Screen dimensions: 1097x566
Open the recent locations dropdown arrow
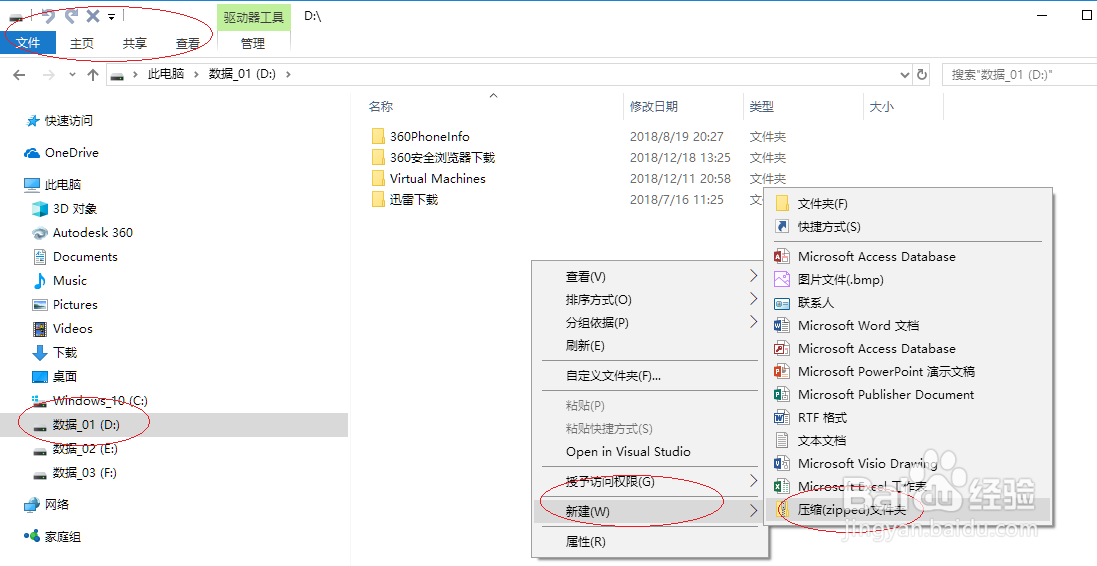click(72, 75)
